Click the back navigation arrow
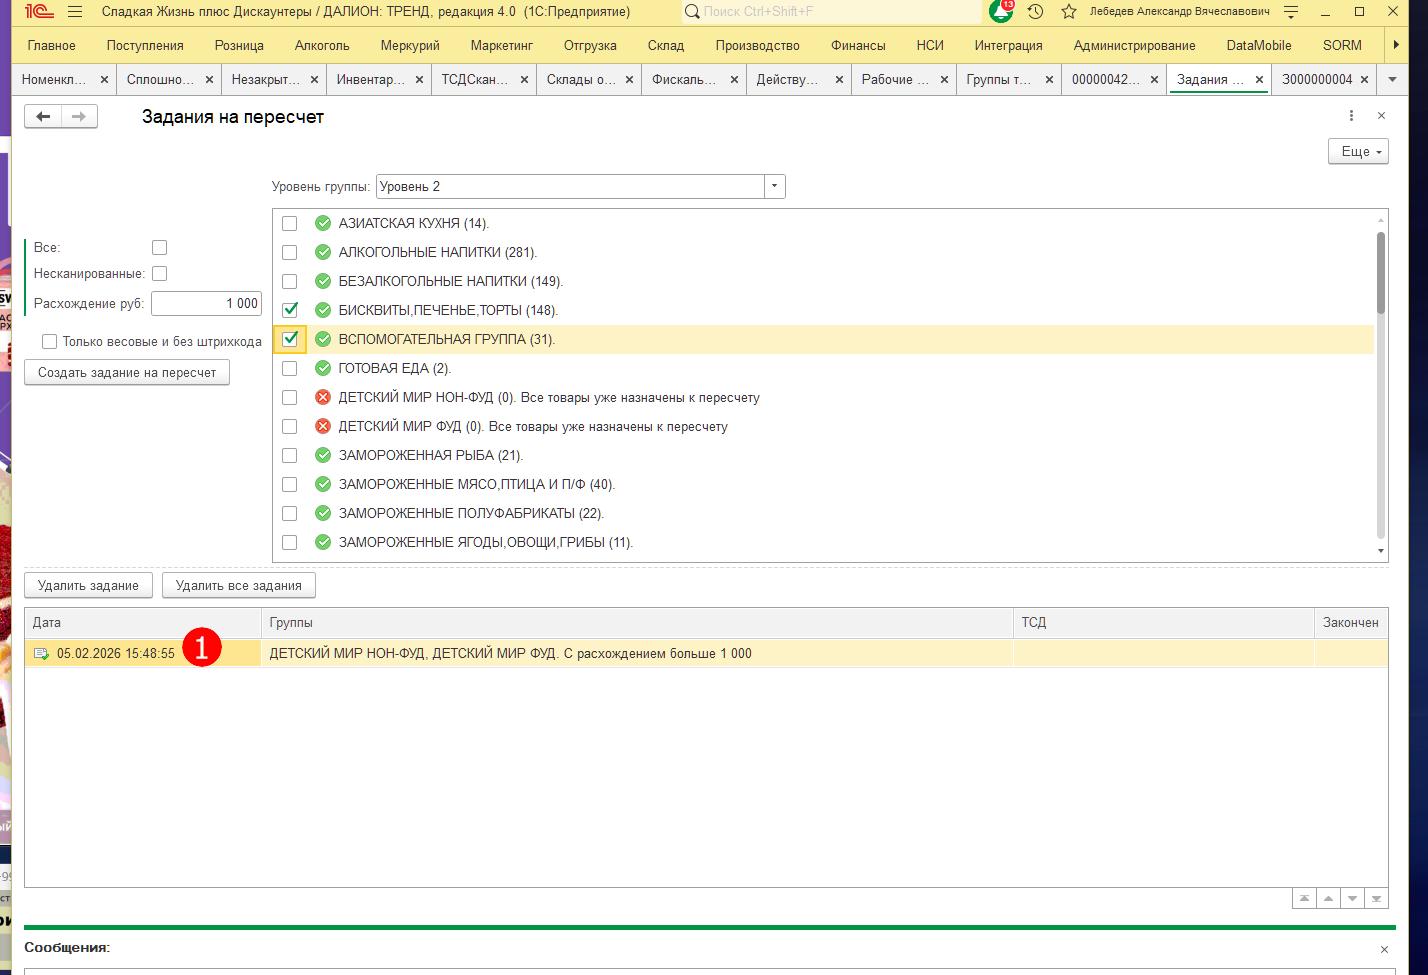 tap(43, 117)
